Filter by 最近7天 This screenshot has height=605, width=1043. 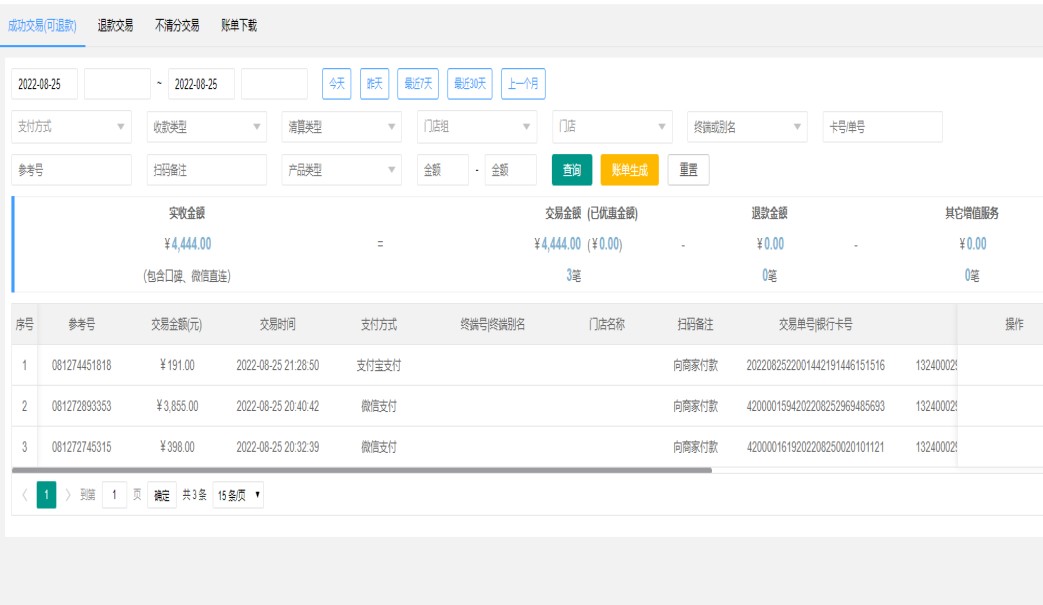417,84
